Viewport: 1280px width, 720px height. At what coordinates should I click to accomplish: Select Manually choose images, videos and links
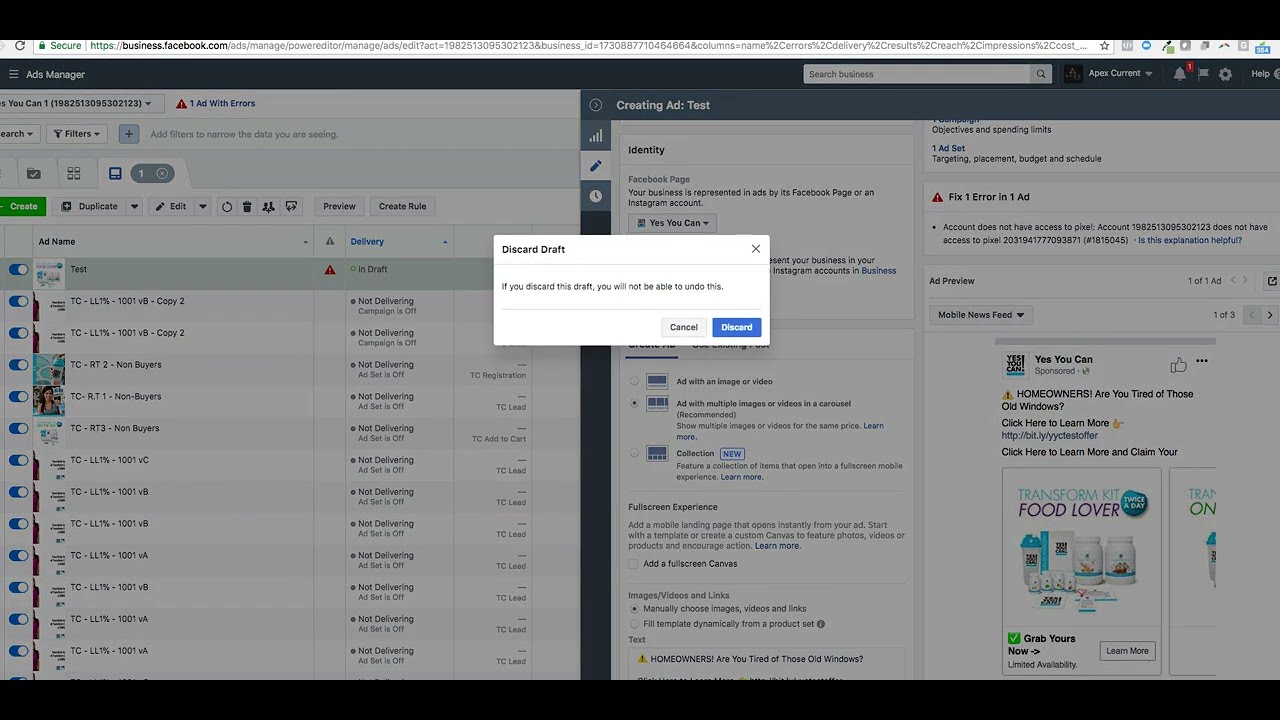634,608
